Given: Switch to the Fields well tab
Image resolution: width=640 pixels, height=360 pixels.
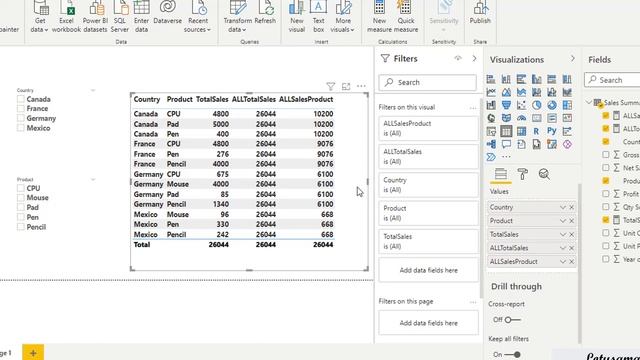Looking at the screenshot, I should 501,174.
